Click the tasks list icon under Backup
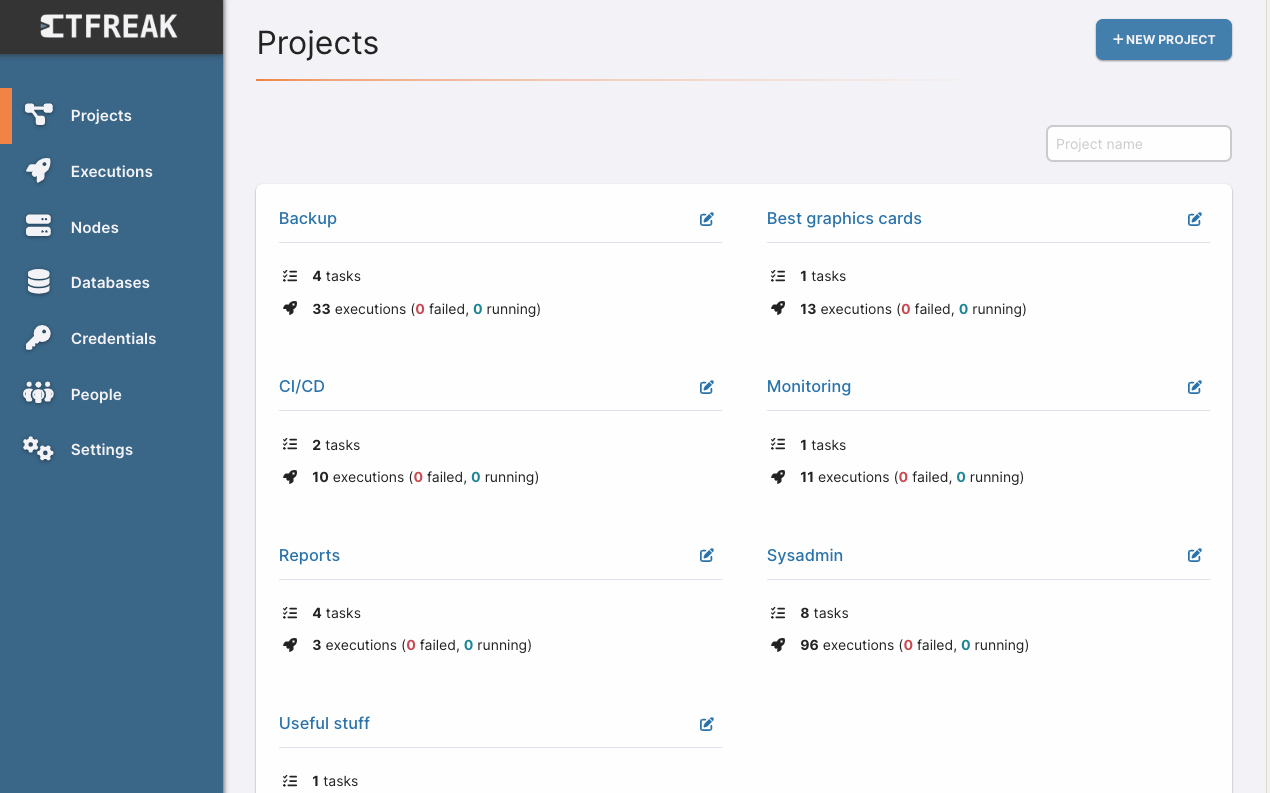This screenshot has height=793, width=1270. 290,276
